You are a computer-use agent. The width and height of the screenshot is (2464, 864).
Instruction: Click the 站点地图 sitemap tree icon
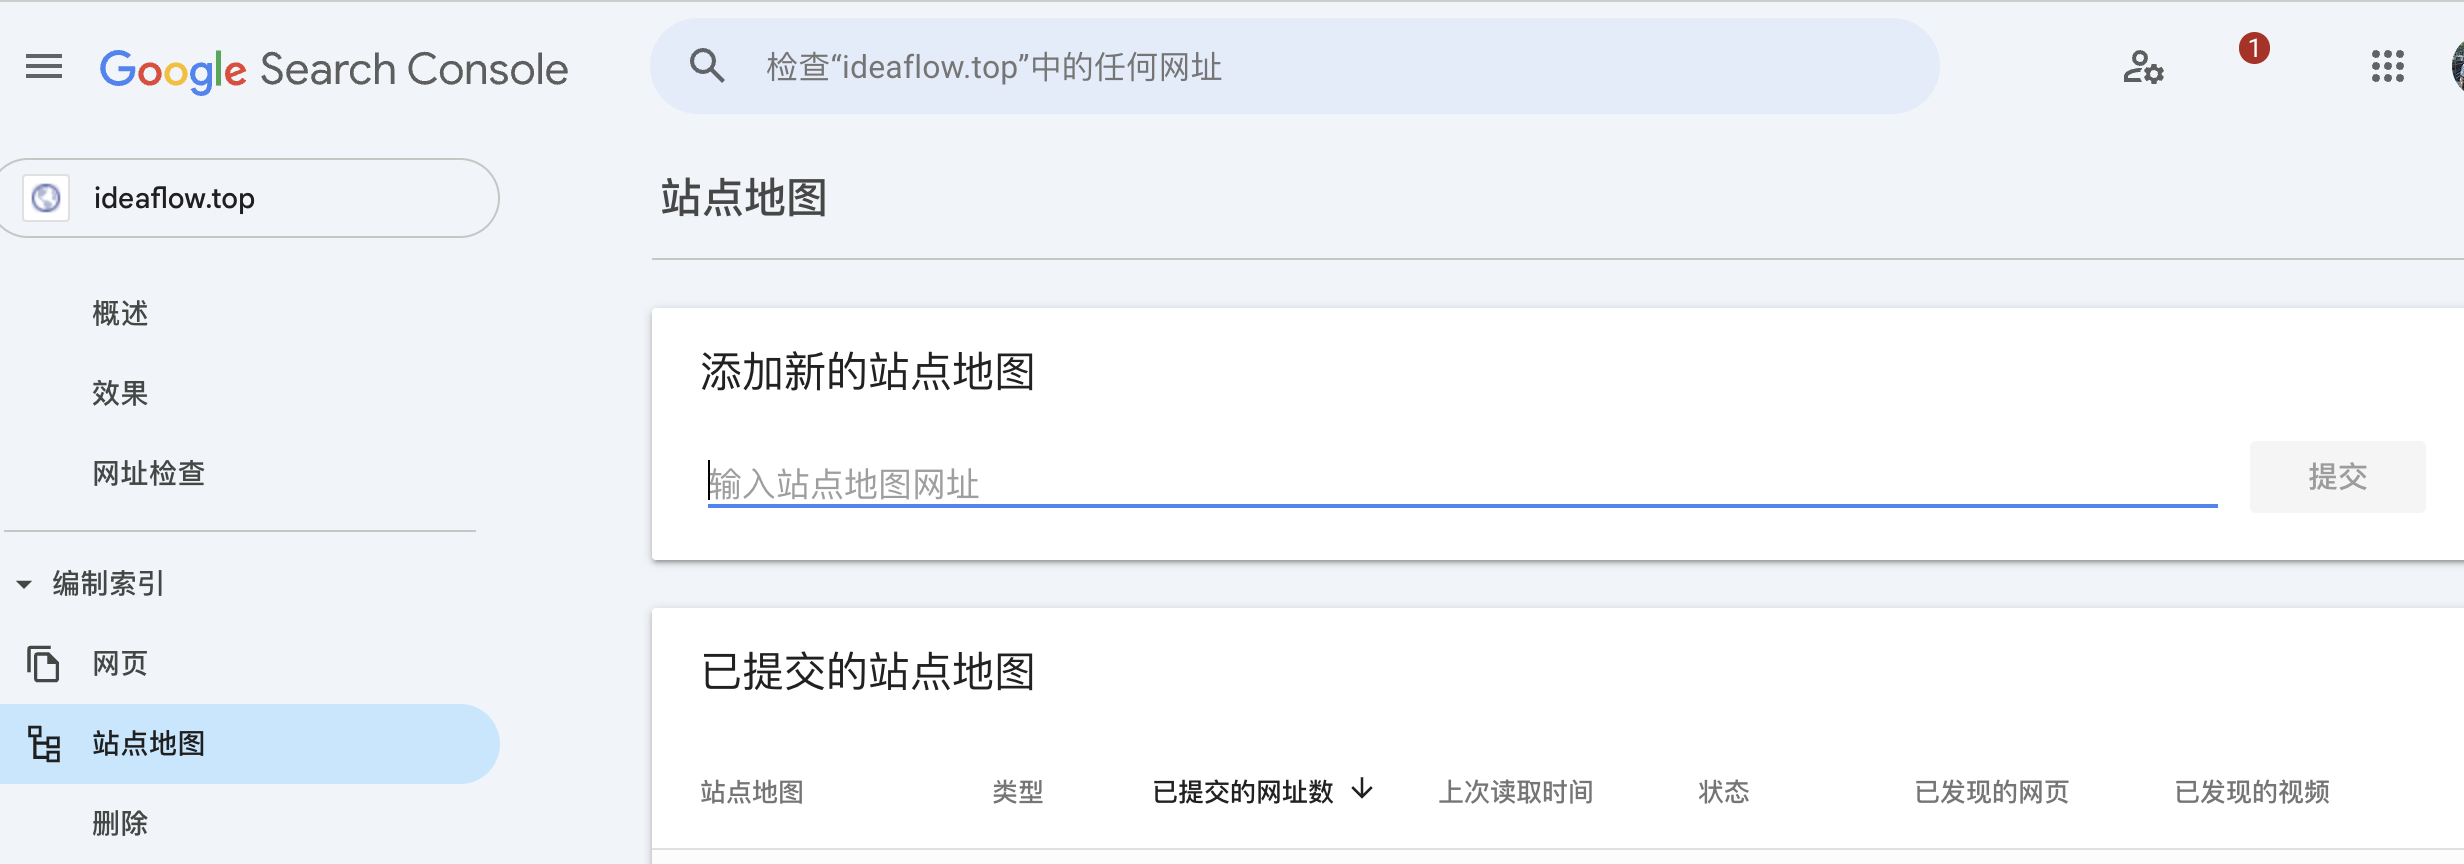click(x=44, y=744)
